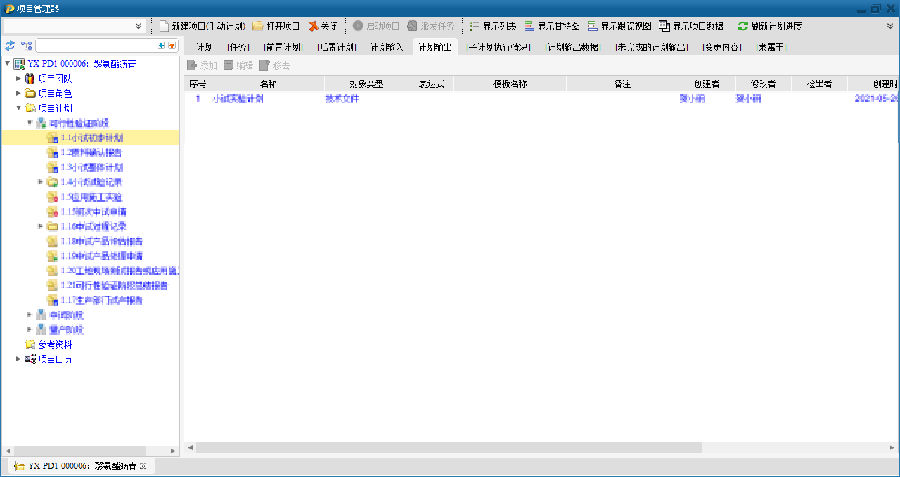Open the 小试实验计划 name link in row 1
Viewport: 900px width, 477px height.
238,99
